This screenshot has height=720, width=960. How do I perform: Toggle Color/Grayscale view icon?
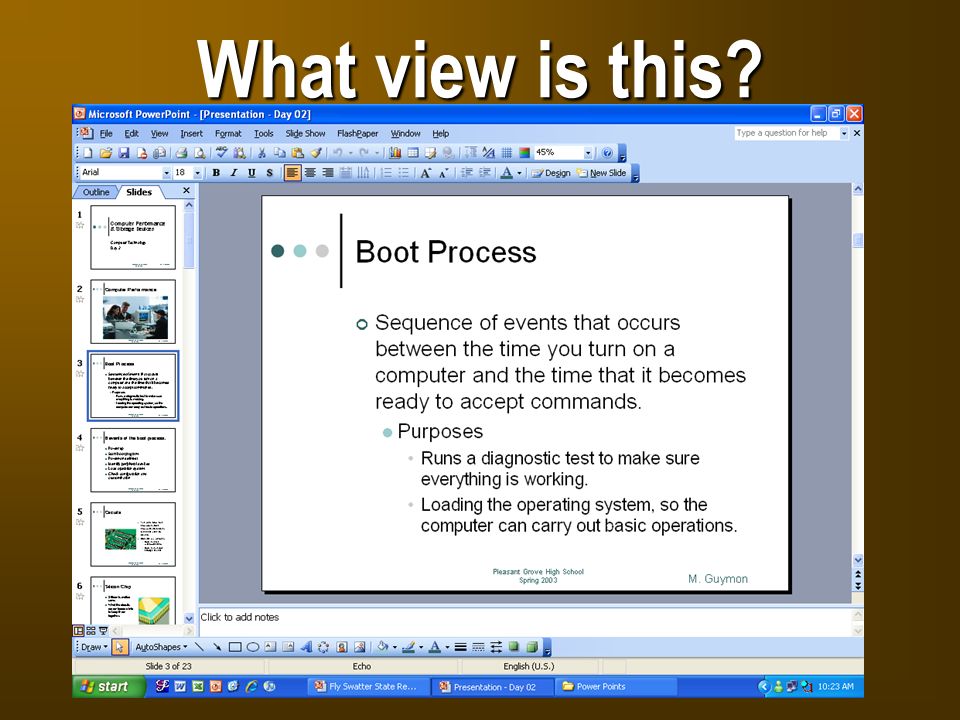pos(524,152)
